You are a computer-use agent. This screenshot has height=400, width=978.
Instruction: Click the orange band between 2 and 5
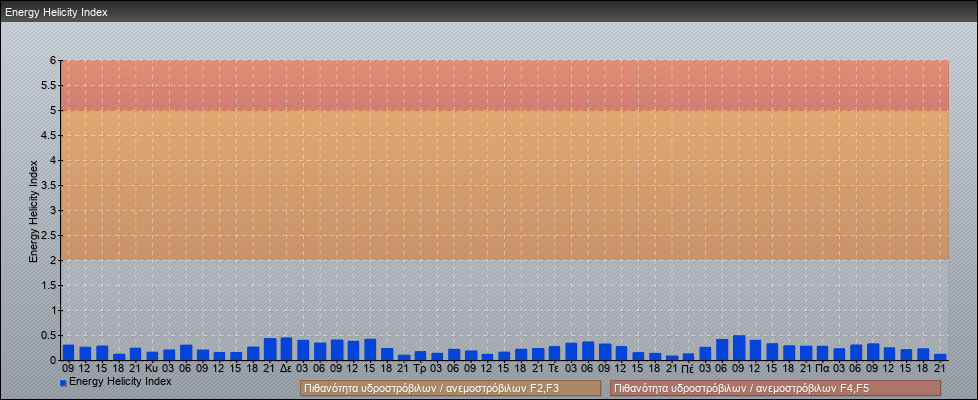(x=504, y=185)
